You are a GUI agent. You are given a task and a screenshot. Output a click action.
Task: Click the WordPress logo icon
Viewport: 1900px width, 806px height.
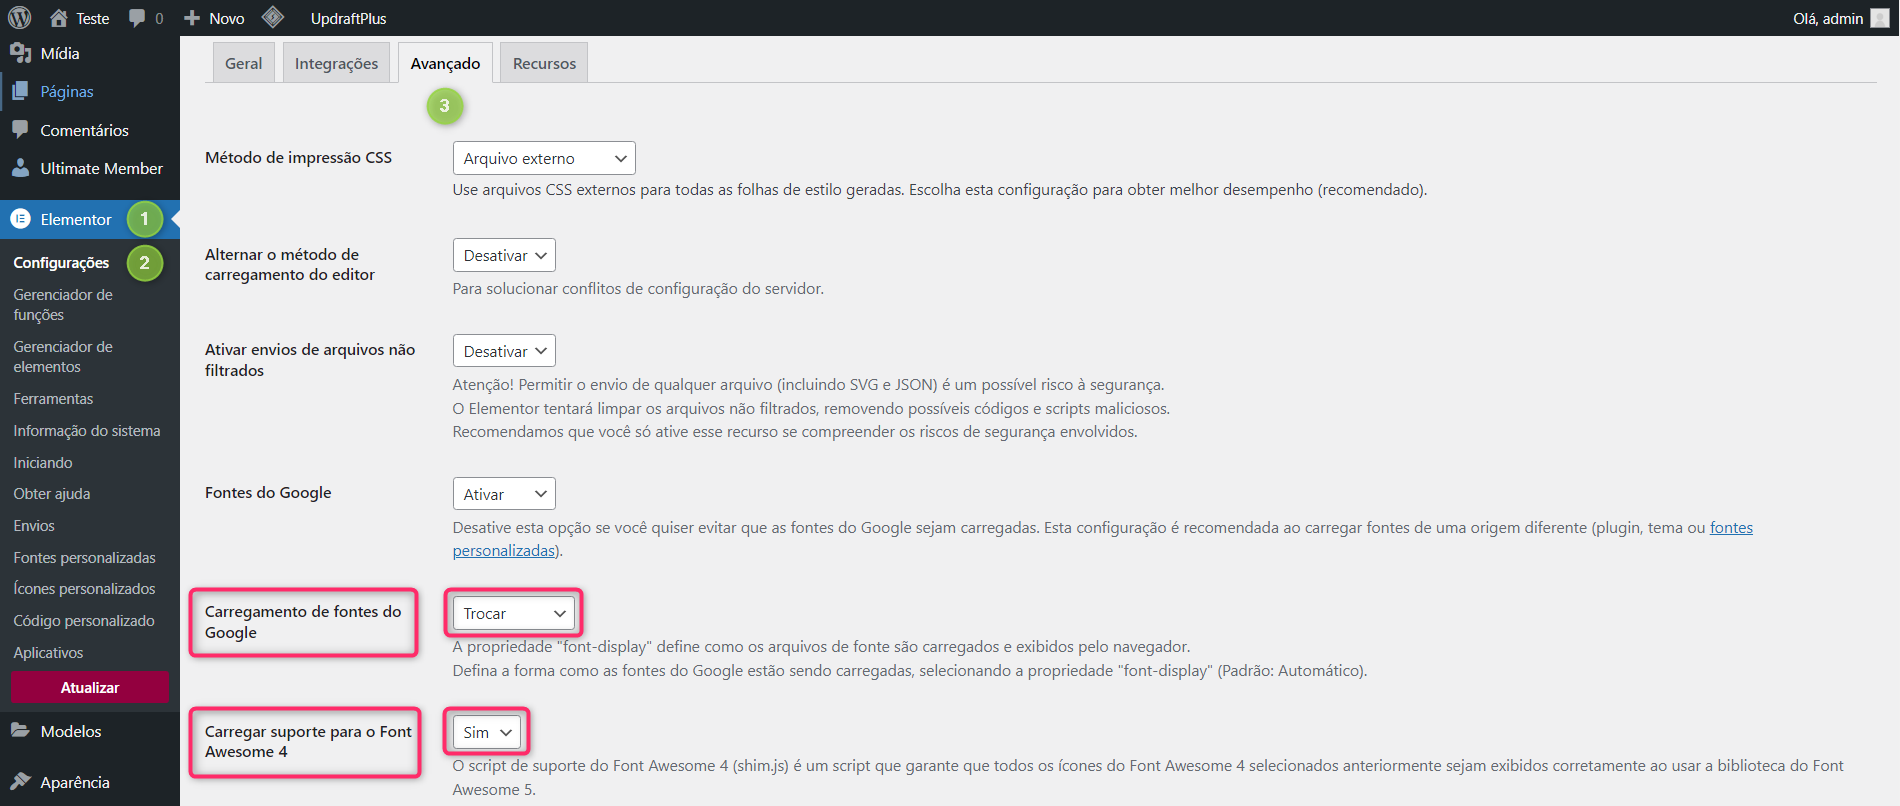click(20, 18)
